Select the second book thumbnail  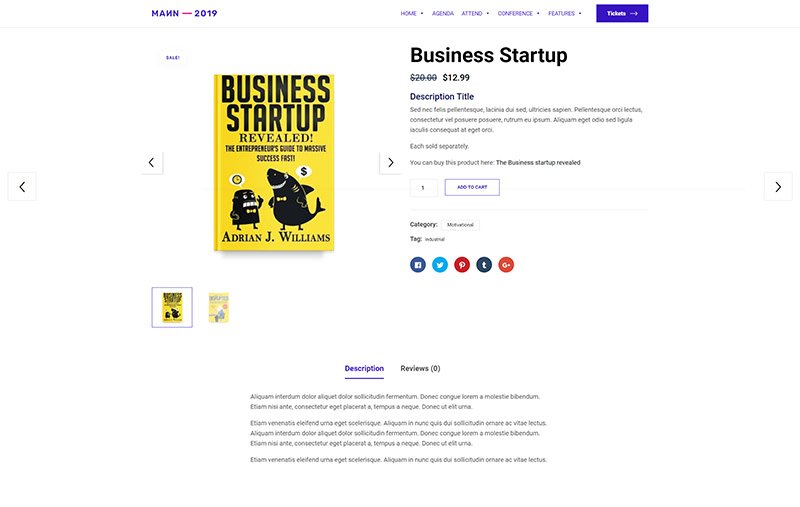[x=219, y=308]
